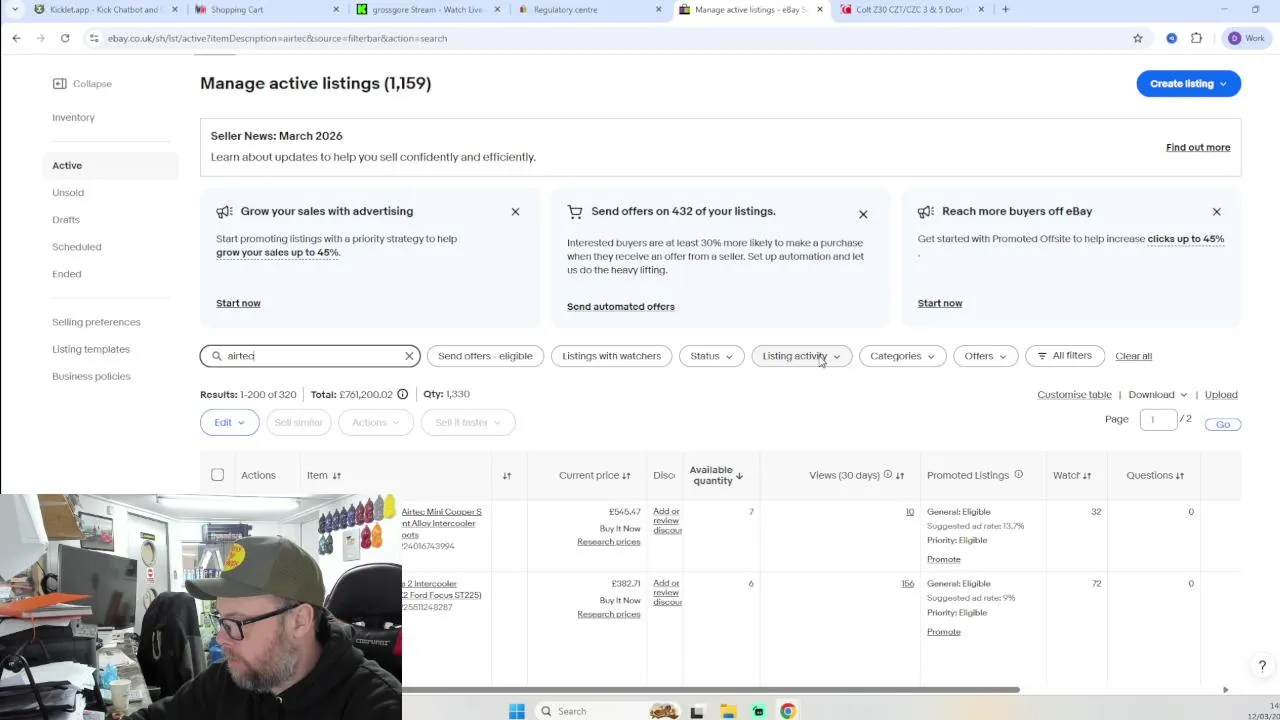Click 'Customise table' link

pyautogui.click(x=1074, y=395)
